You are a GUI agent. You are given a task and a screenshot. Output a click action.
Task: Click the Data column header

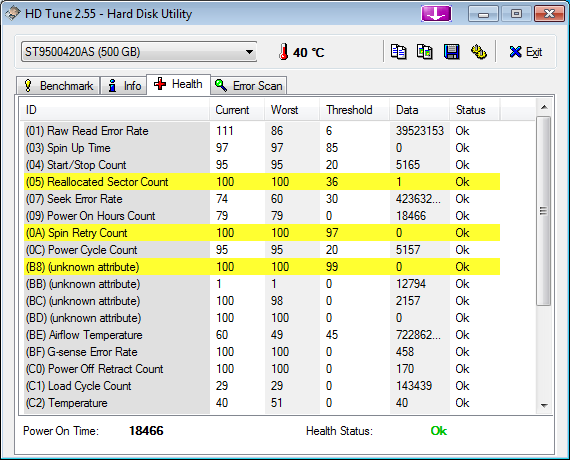point(419,110)
